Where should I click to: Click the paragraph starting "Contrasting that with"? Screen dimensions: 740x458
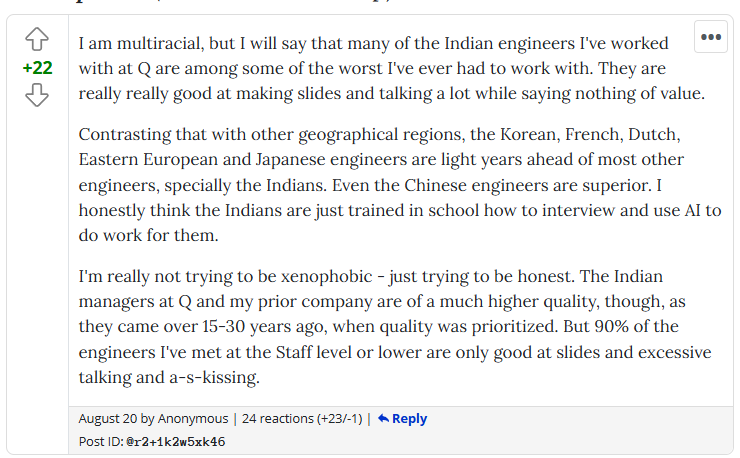[392, 184]
